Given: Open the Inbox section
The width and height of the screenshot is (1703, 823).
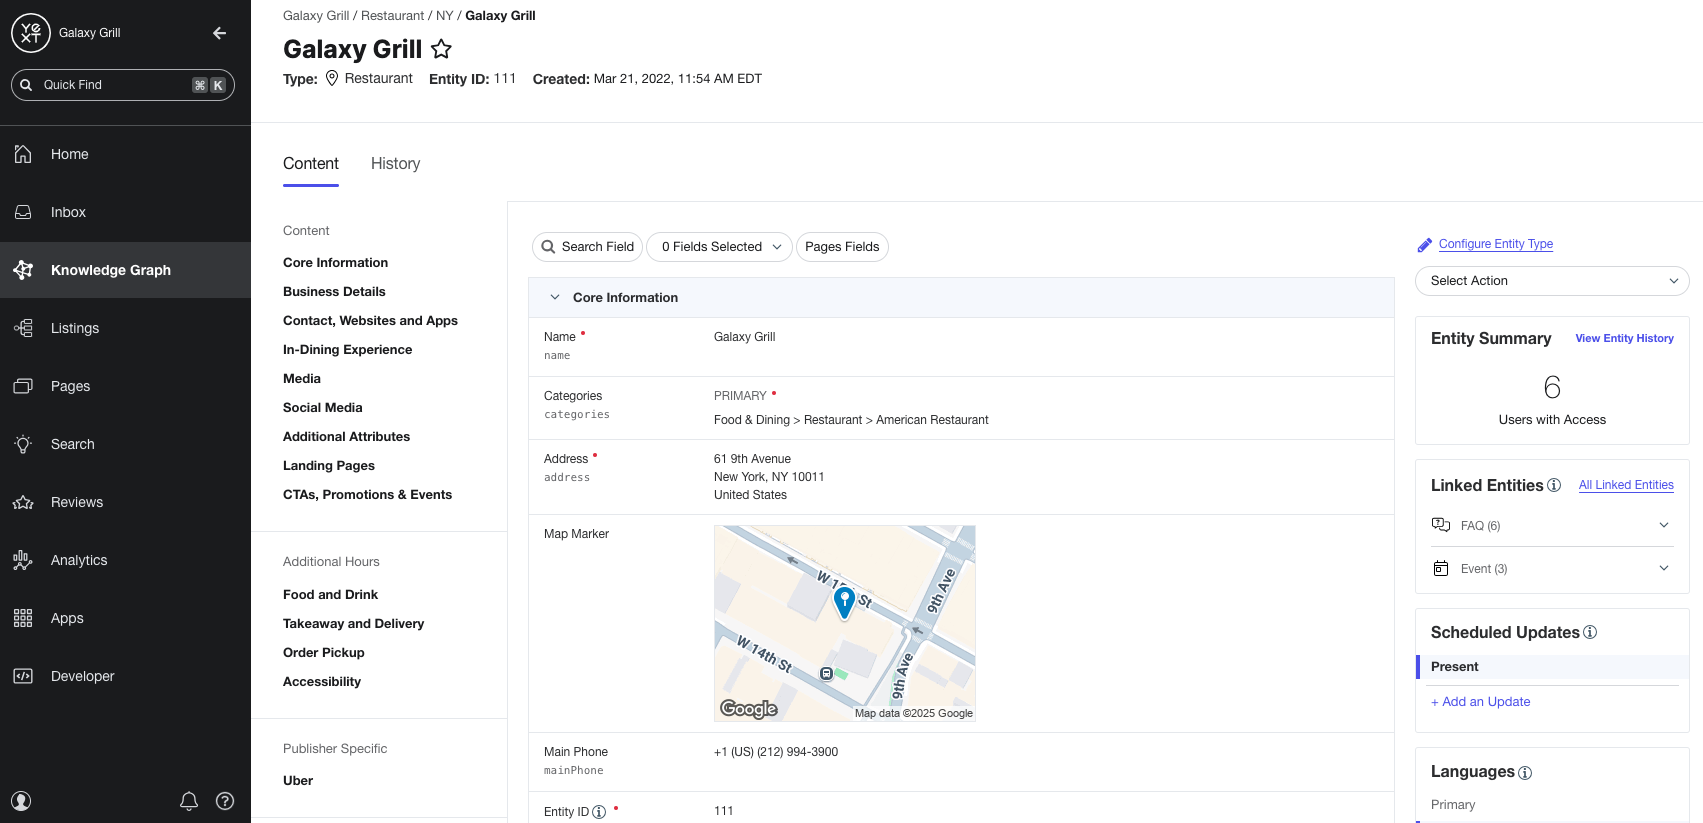Looking at the screenshot, I should pyautogui.click(x=125, y=212).
